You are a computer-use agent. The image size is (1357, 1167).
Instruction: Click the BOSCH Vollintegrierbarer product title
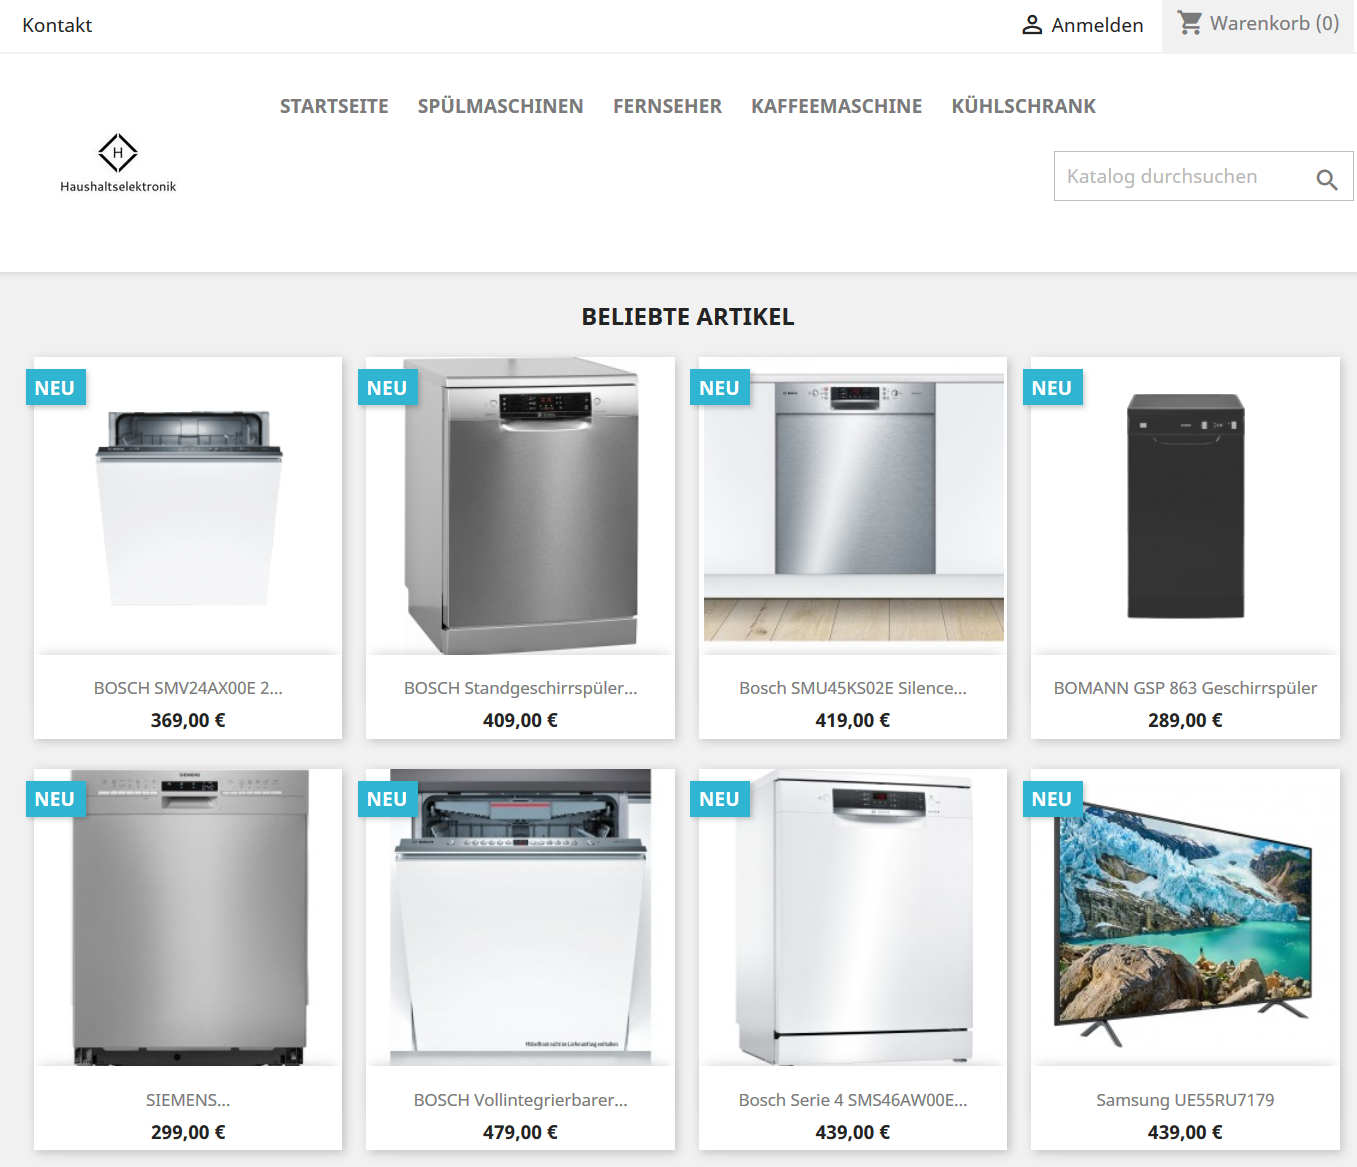coord(520,1100)
